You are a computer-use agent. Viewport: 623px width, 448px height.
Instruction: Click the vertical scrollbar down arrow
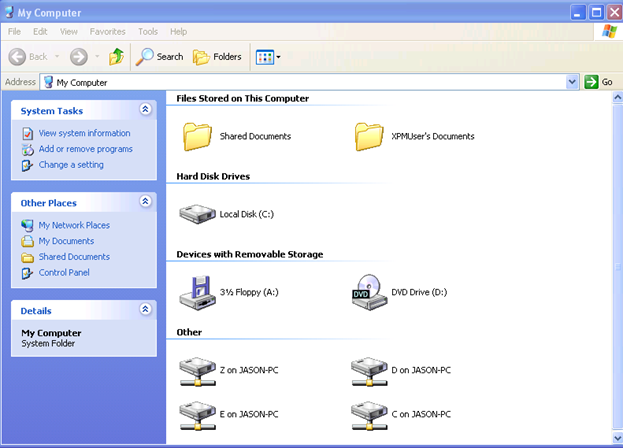617,438
